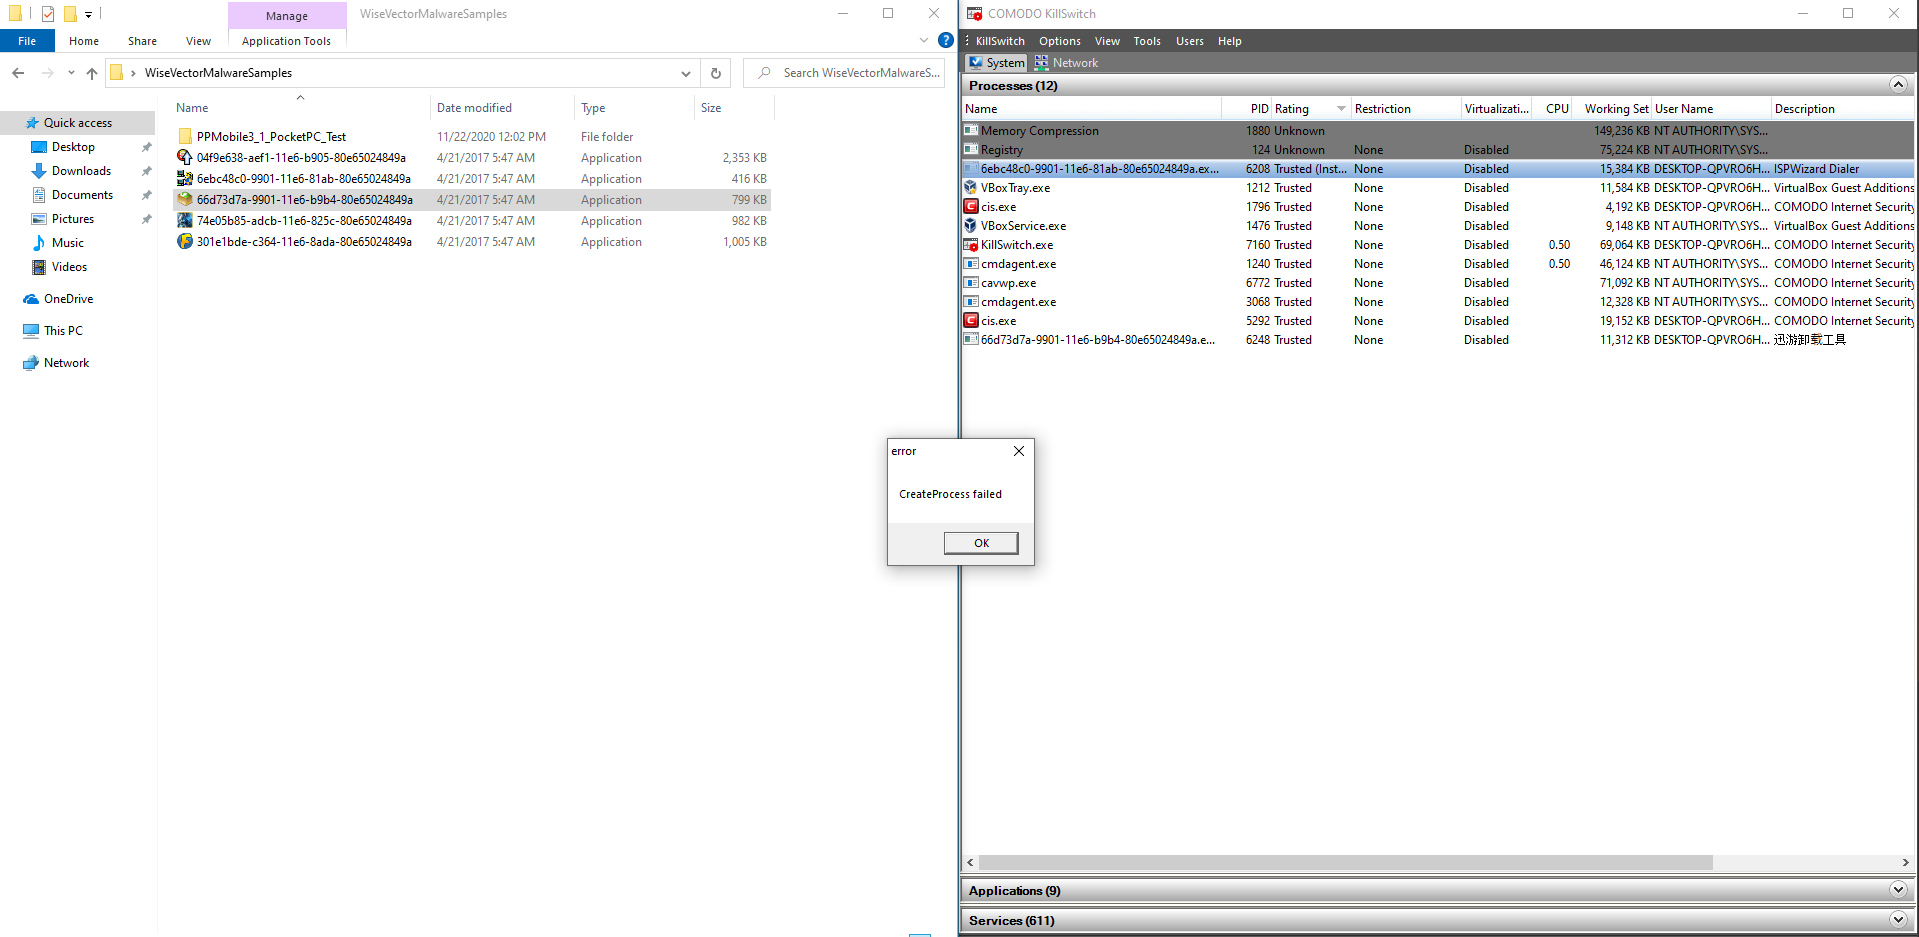This screenshot has height=937, width=1919.
Task: Click the cis.exe icon with PID 1796
Action: tap(970, 207)
